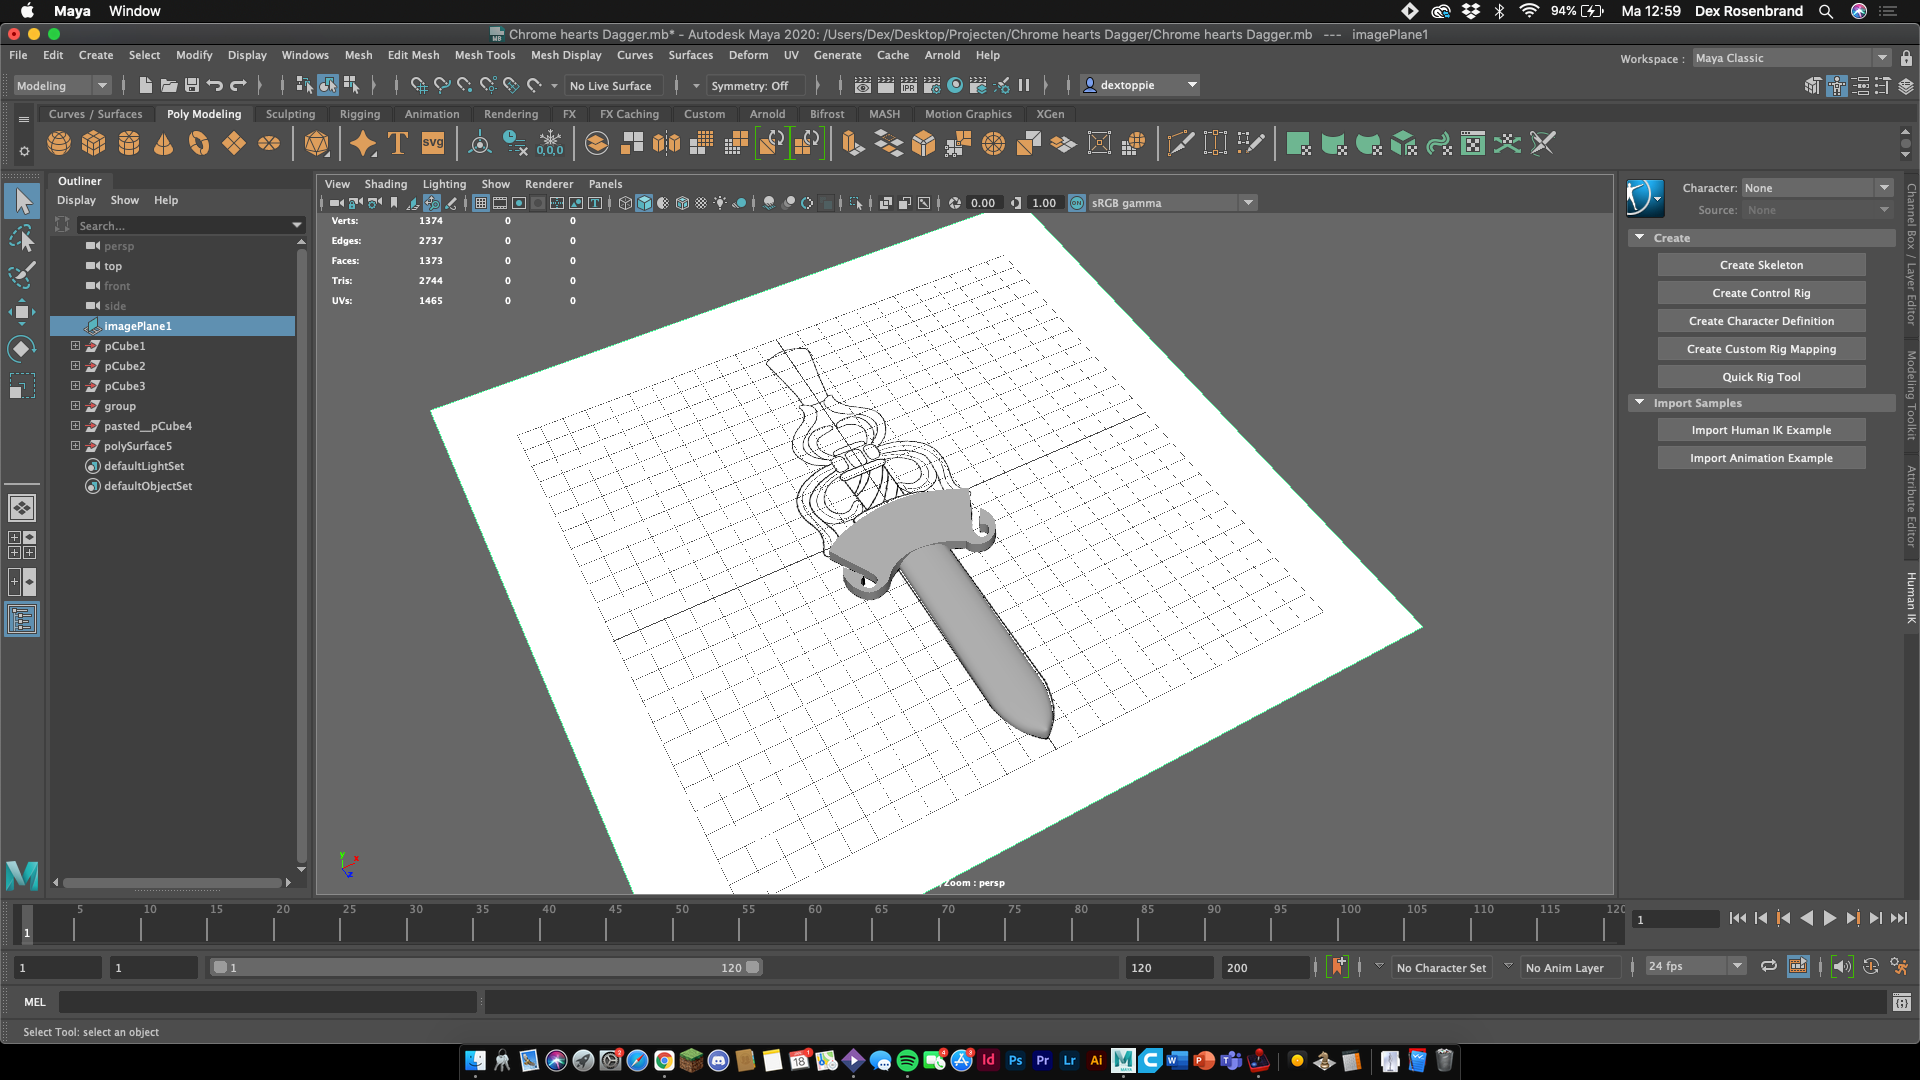
Task: Select the polygon Type (T) tool
Action: tap(398, 144)
